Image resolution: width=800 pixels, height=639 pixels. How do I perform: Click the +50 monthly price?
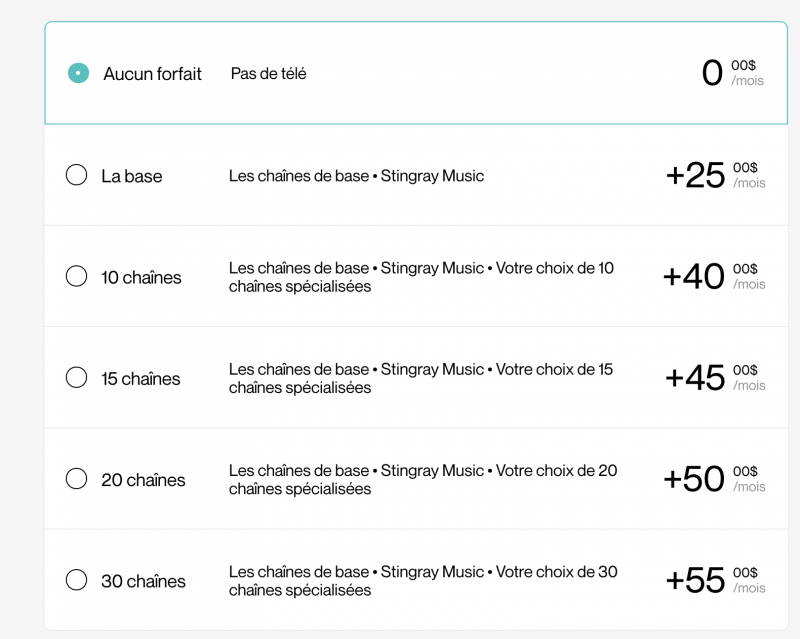click(x=694, y=479)
